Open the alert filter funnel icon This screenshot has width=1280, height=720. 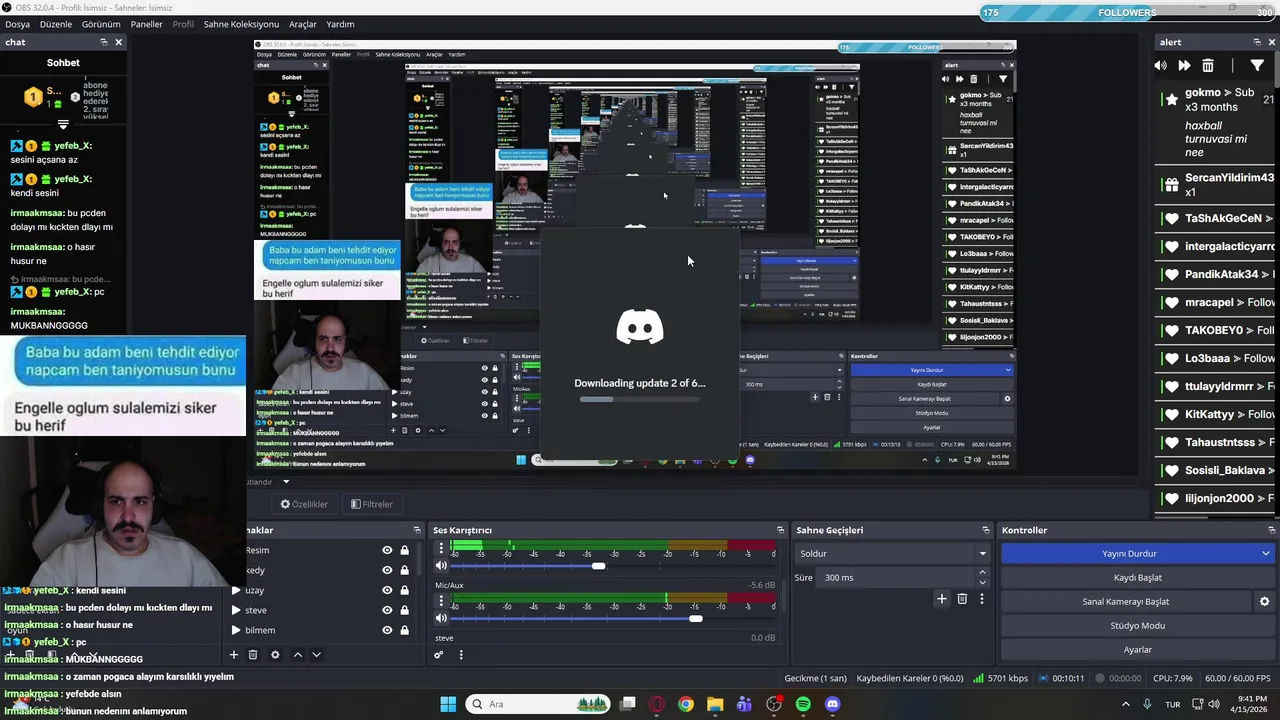point(1257,65)
